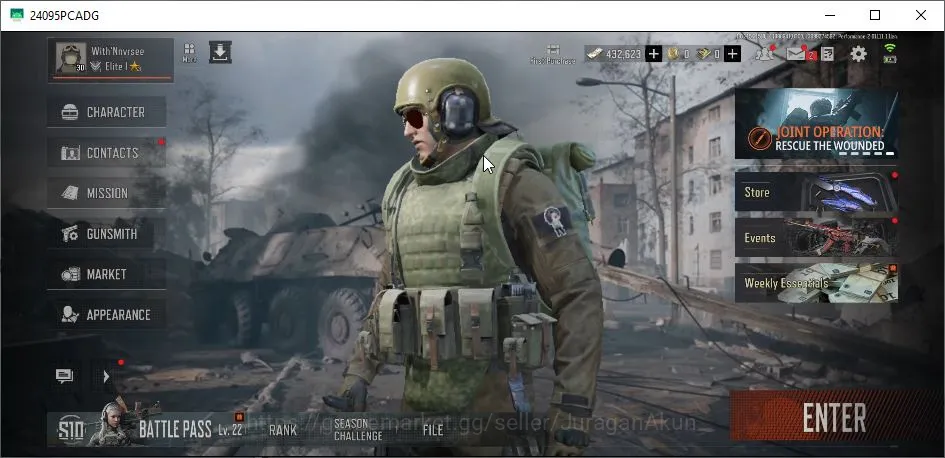The height and width of the screenshot is (458, 945).
Task: Open the player avatar profile picture
Action: [71, 58]
